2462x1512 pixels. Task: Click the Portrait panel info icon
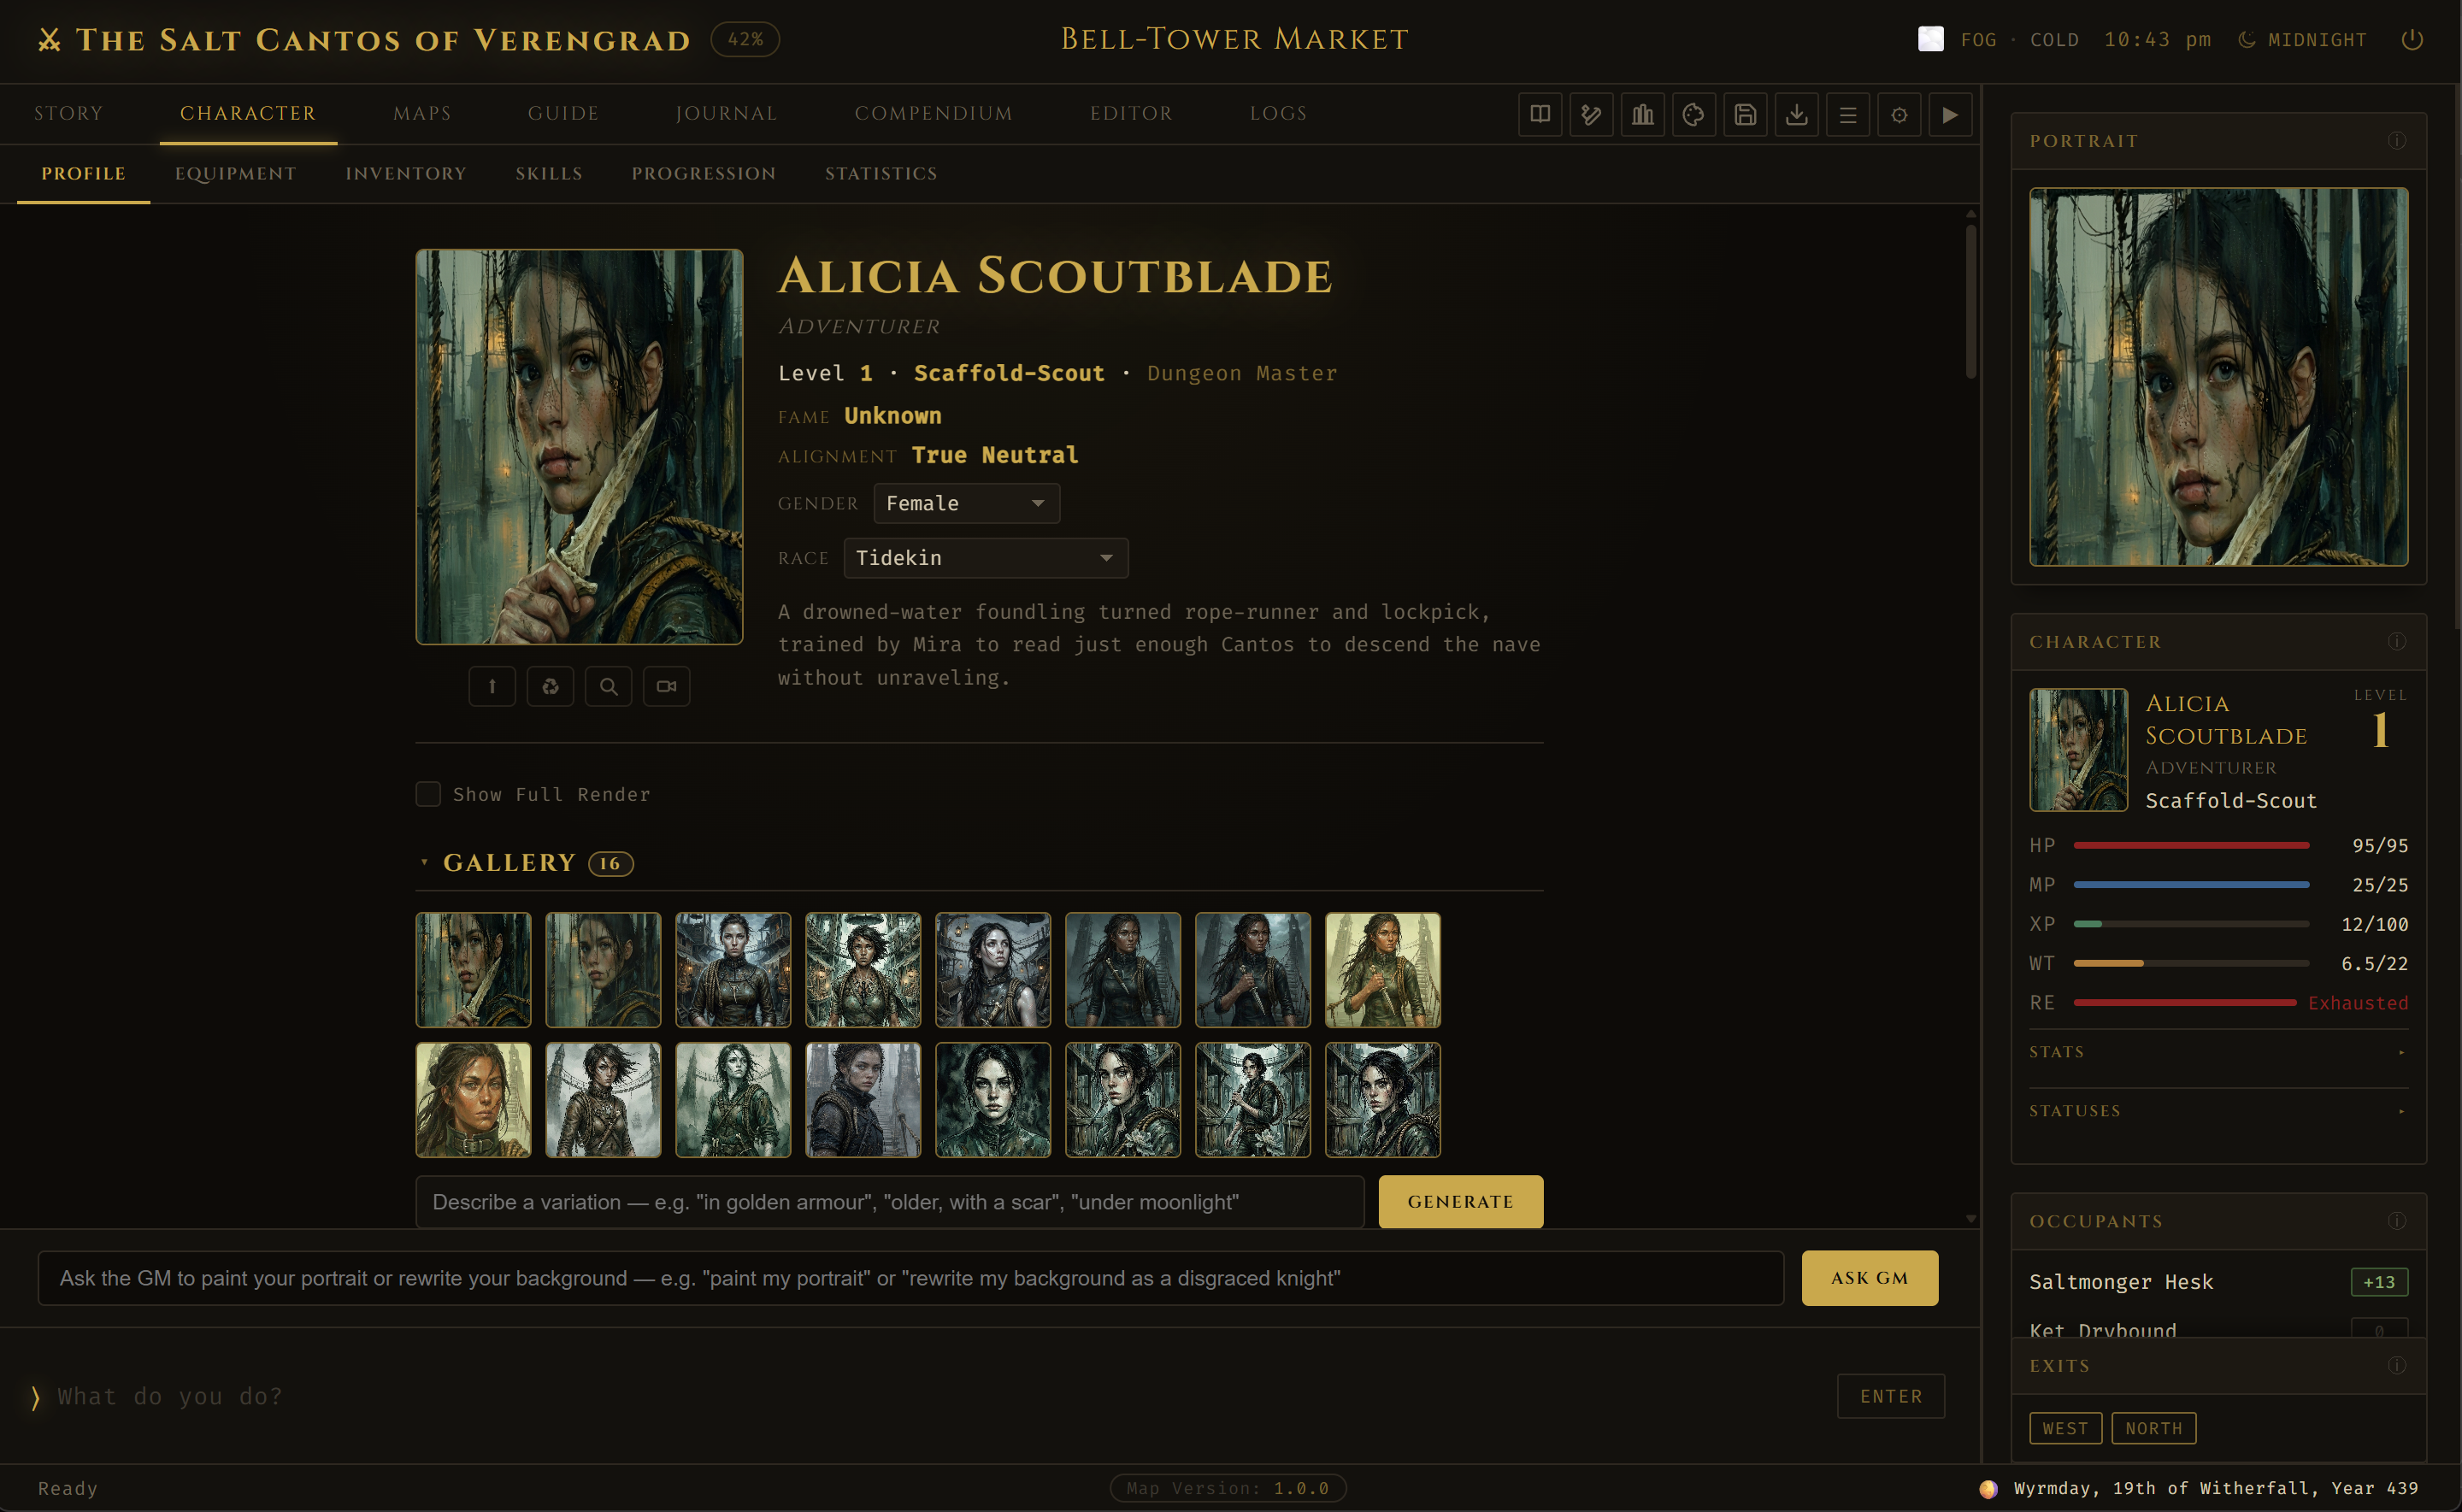(x=2397, y=141)
